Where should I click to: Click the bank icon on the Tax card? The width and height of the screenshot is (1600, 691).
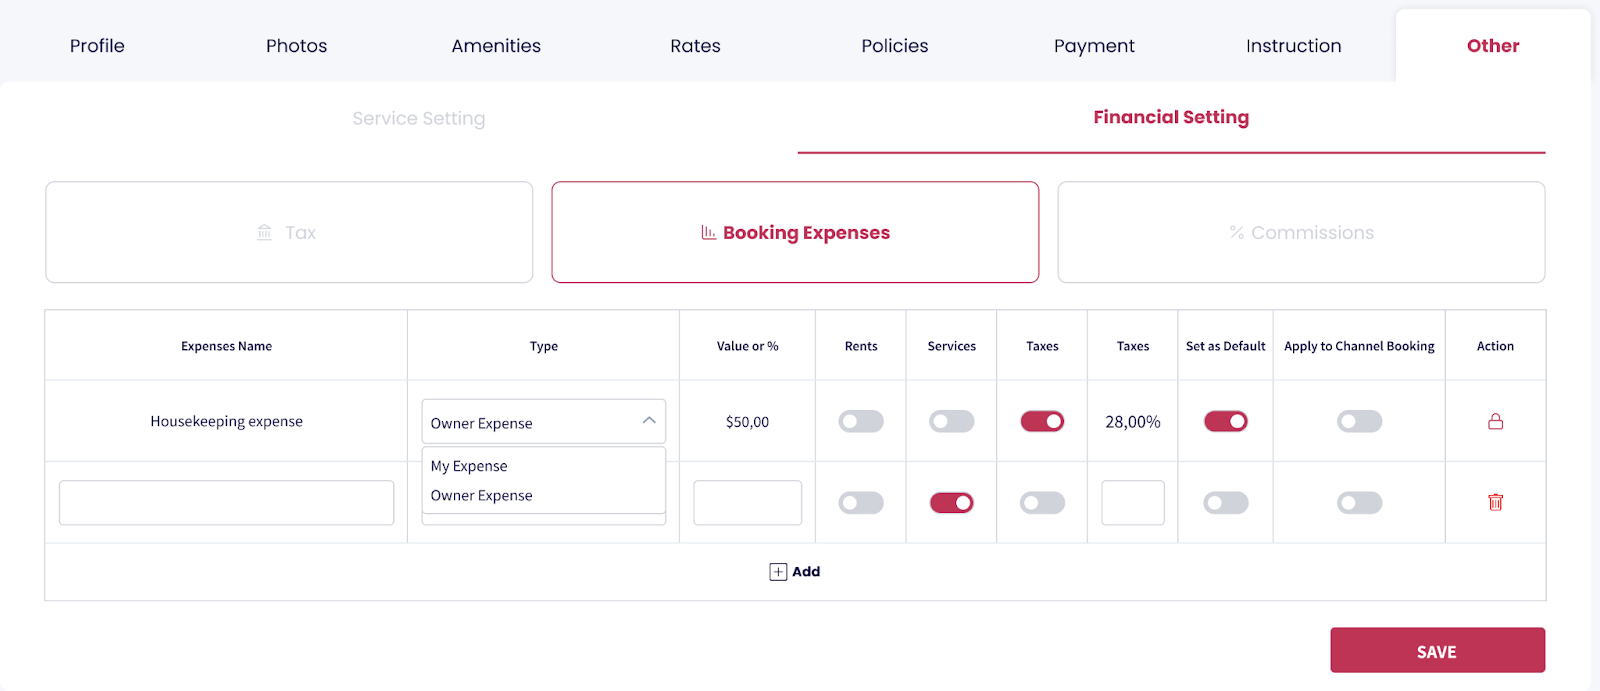[x=264, y=233]
